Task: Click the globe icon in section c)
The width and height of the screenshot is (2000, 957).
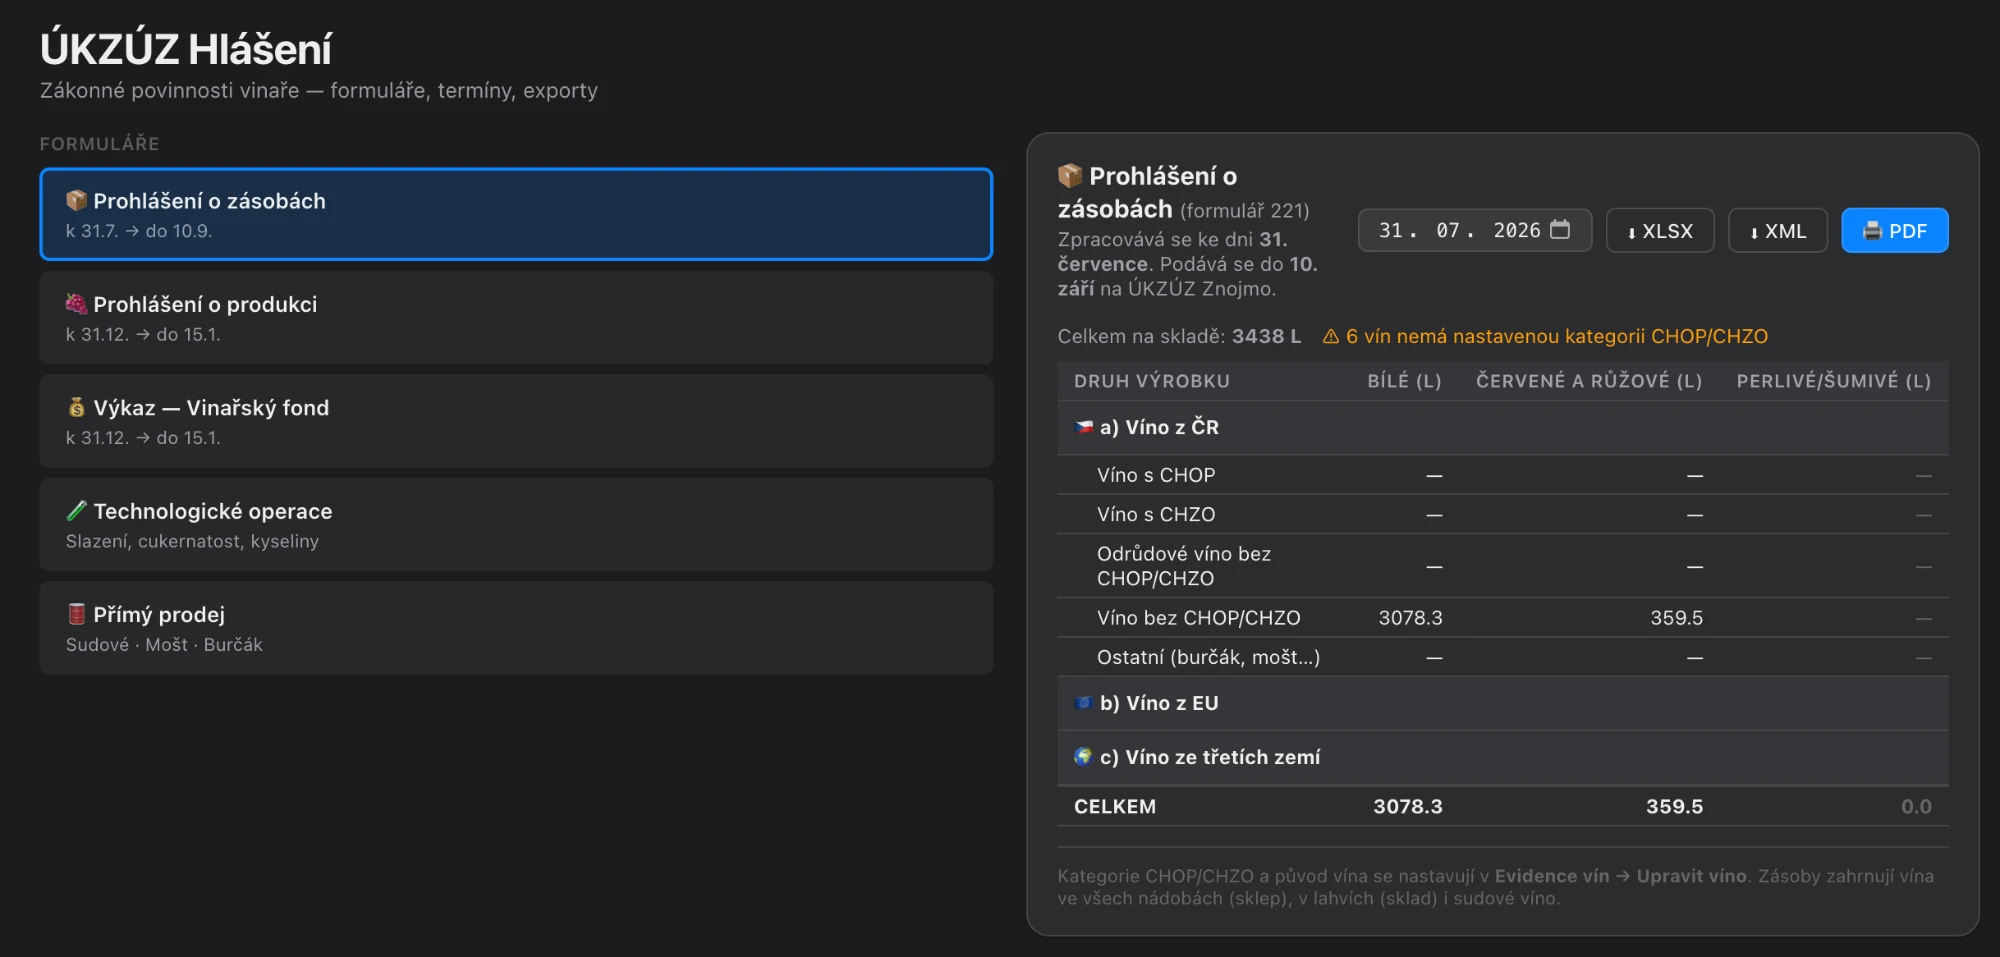Action: [1084, 757]
